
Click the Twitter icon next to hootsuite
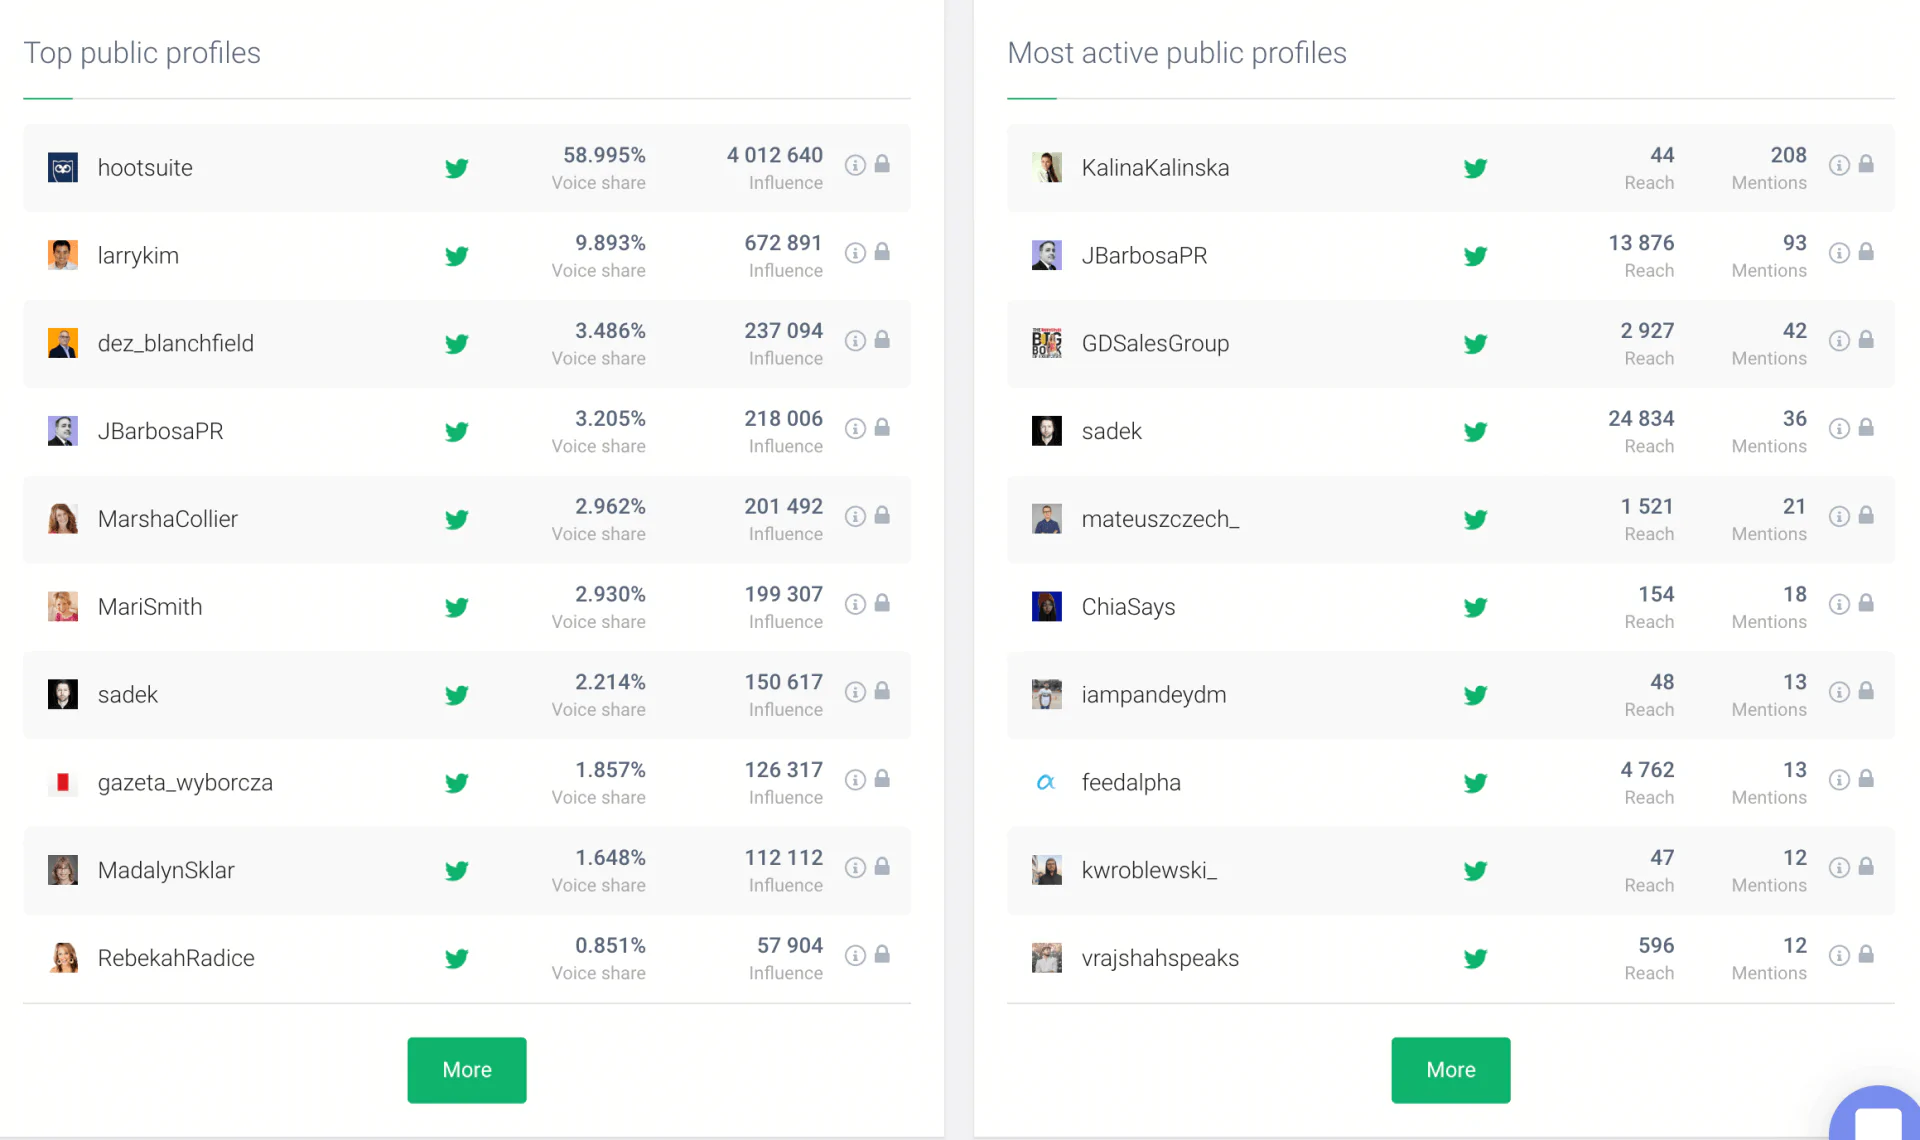[x=457, y=168]
